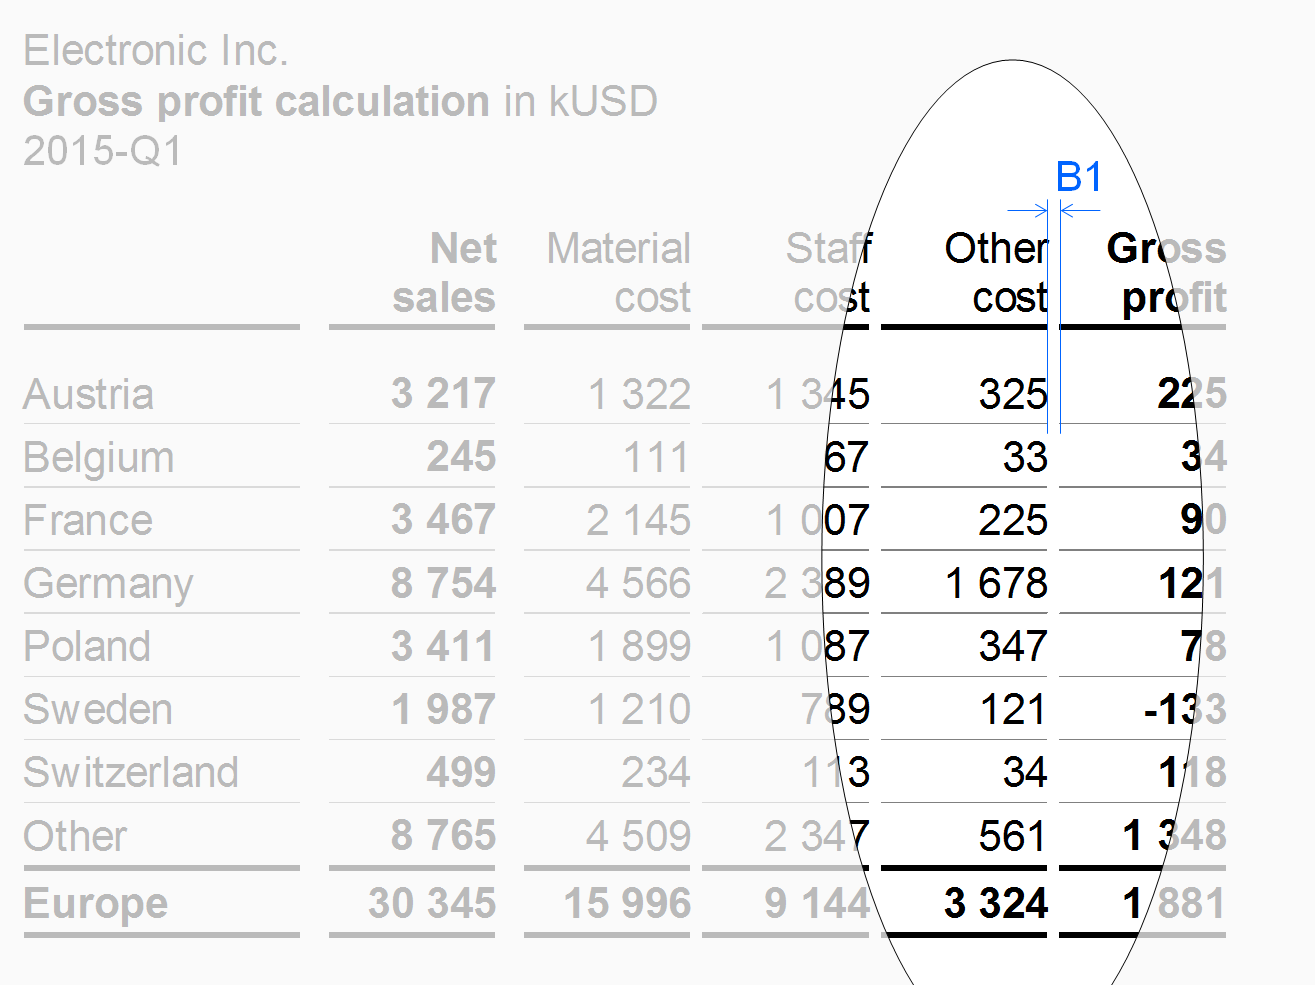1315x985 pixels.
Task: Click the Austria row label
Action: pyautogui.click(x=88, y=394)
